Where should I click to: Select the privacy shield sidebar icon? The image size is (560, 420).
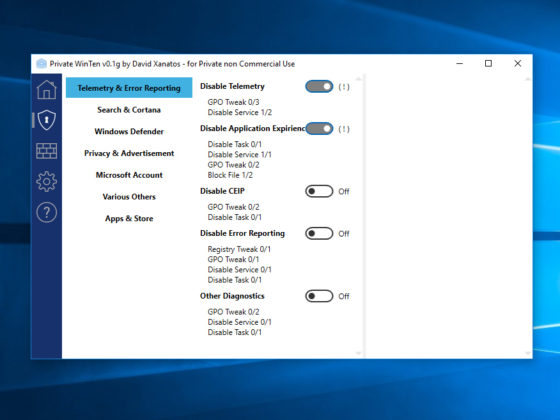(47, 120)
